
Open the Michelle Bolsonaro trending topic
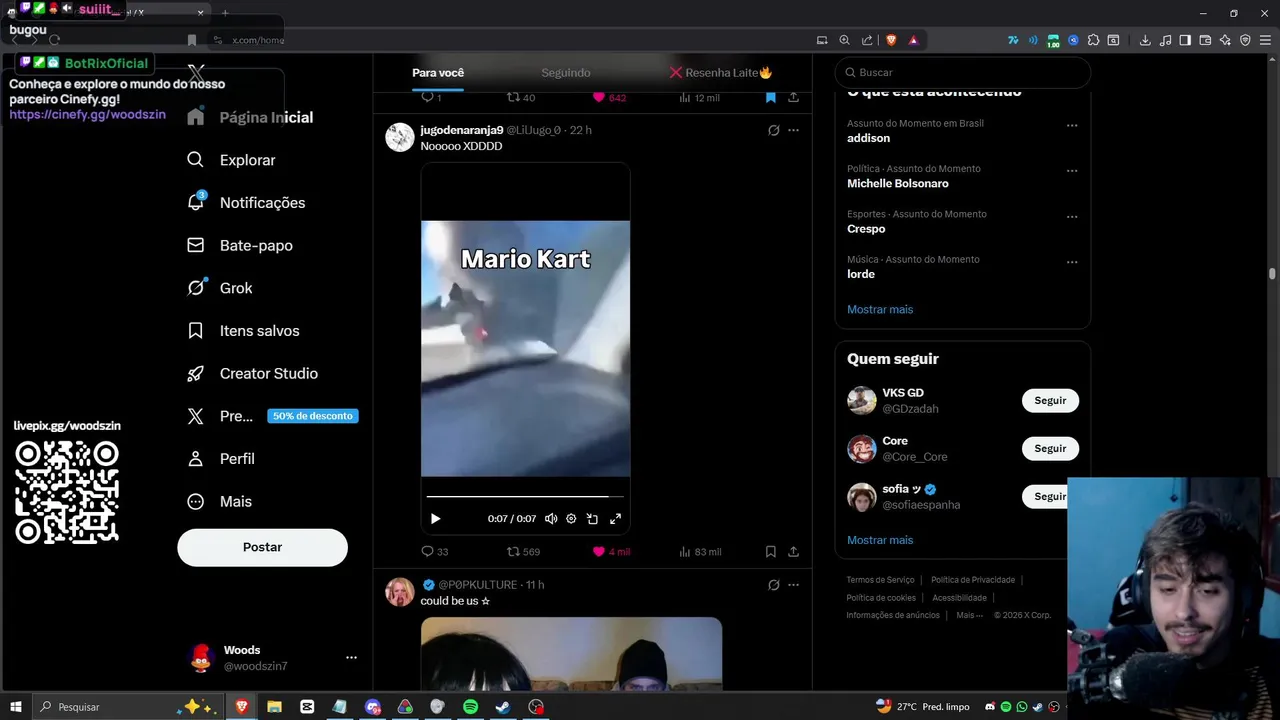pos(898,184)
